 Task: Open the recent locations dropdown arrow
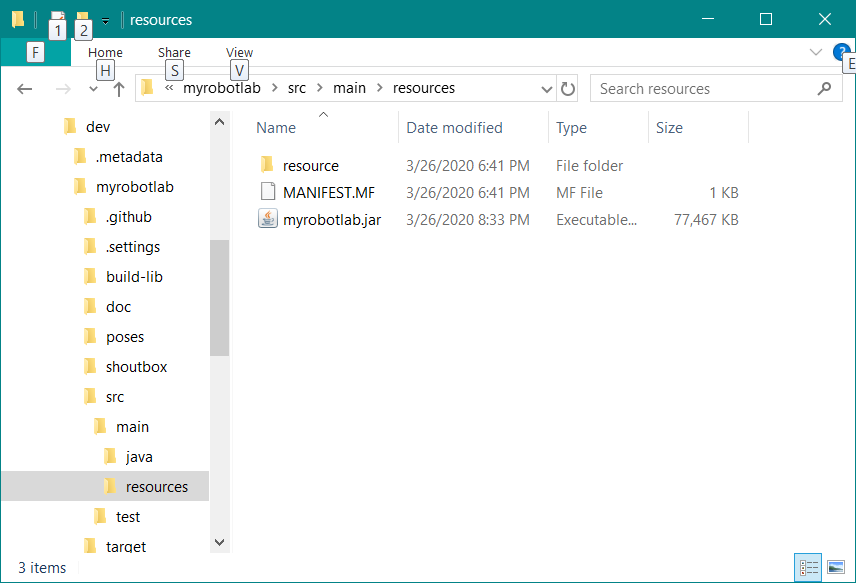pos(93,89)
